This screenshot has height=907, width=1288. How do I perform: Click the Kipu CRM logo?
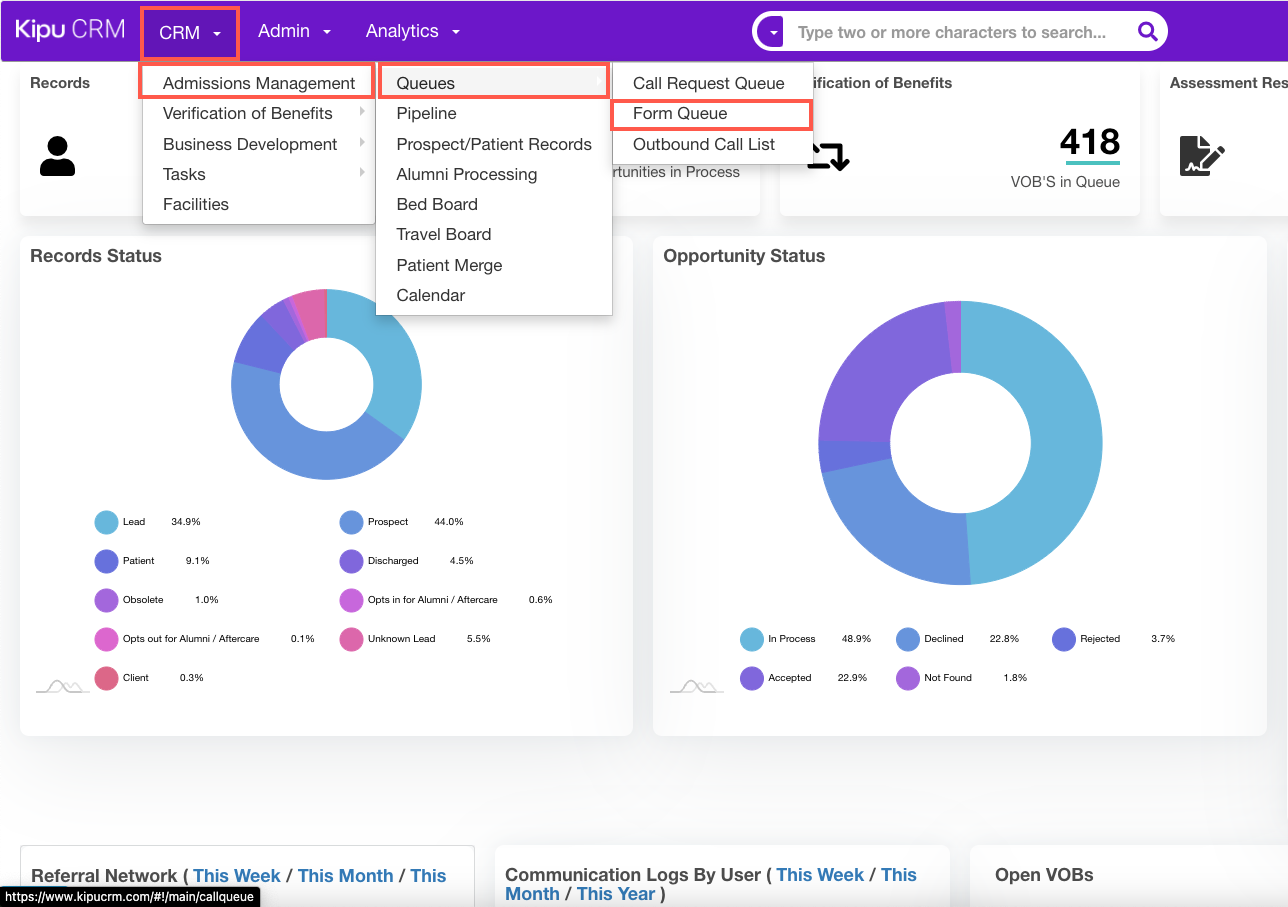[70, 30]
